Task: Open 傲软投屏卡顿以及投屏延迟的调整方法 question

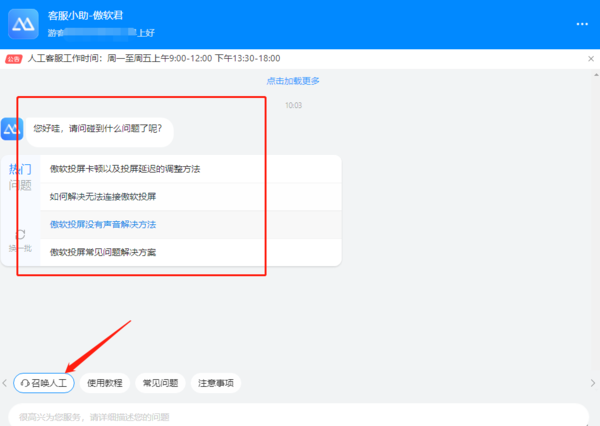Action: click(x=125, y=169)
